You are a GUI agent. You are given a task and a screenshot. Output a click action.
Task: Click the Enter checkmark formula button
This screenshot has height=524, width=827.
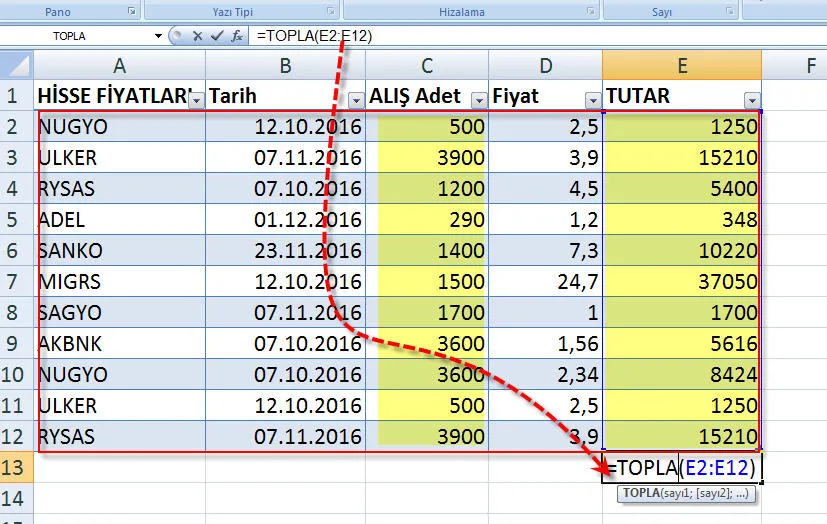coord(216,35)
